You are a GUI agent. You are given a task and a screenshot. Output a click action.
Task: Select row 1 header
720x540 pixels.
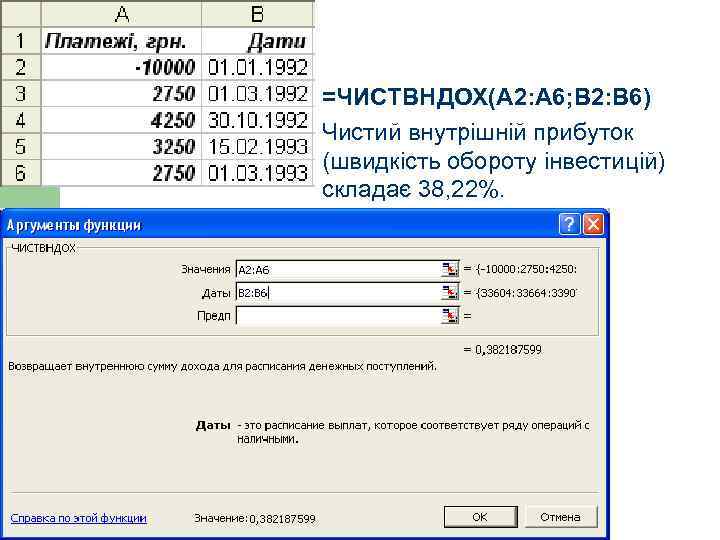coord(21,41)
